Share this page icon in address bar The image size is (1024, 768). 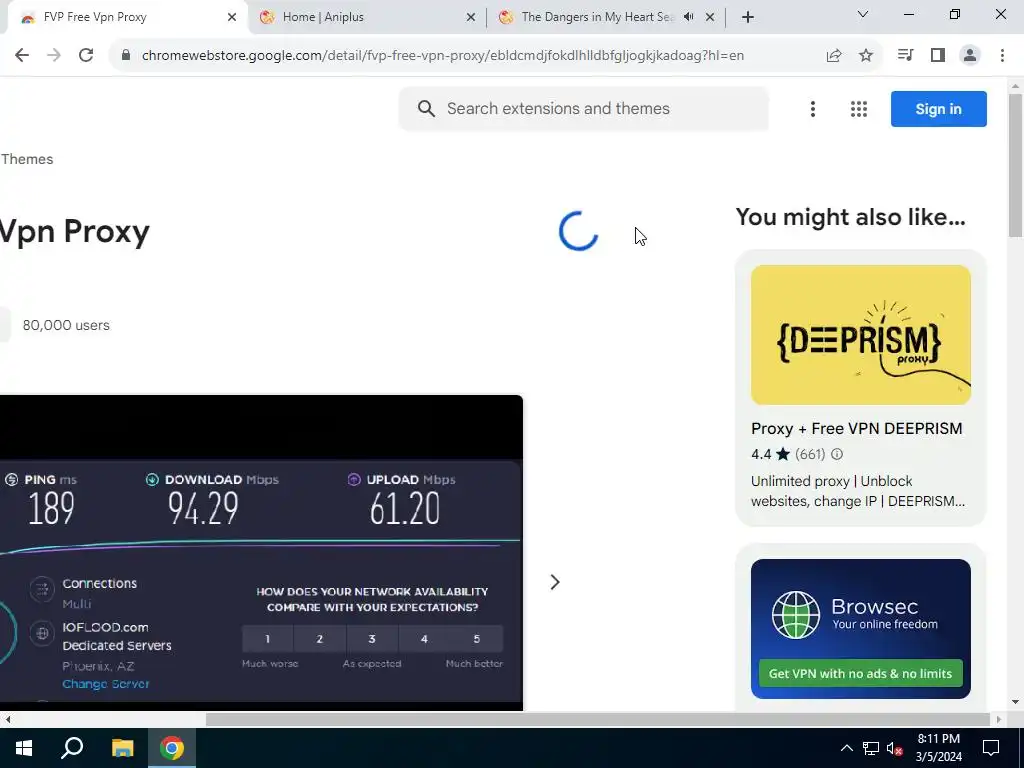(x=834, y=56)
